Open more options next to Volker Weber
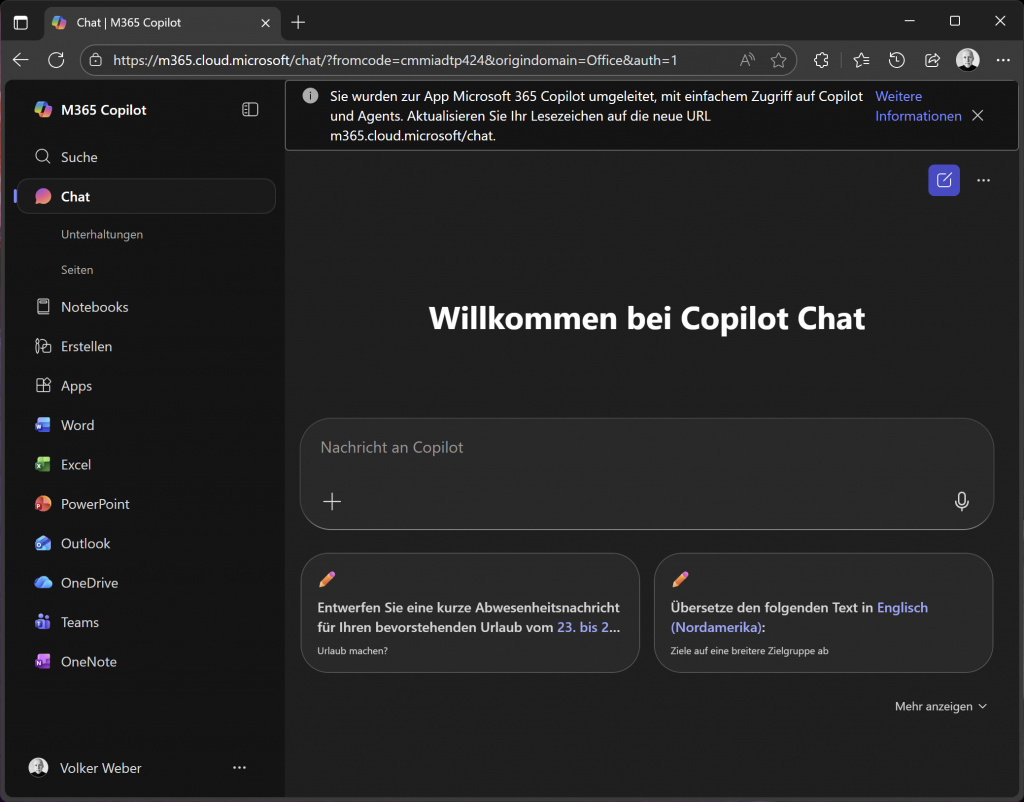1024x802 pixels. [239, 768]
